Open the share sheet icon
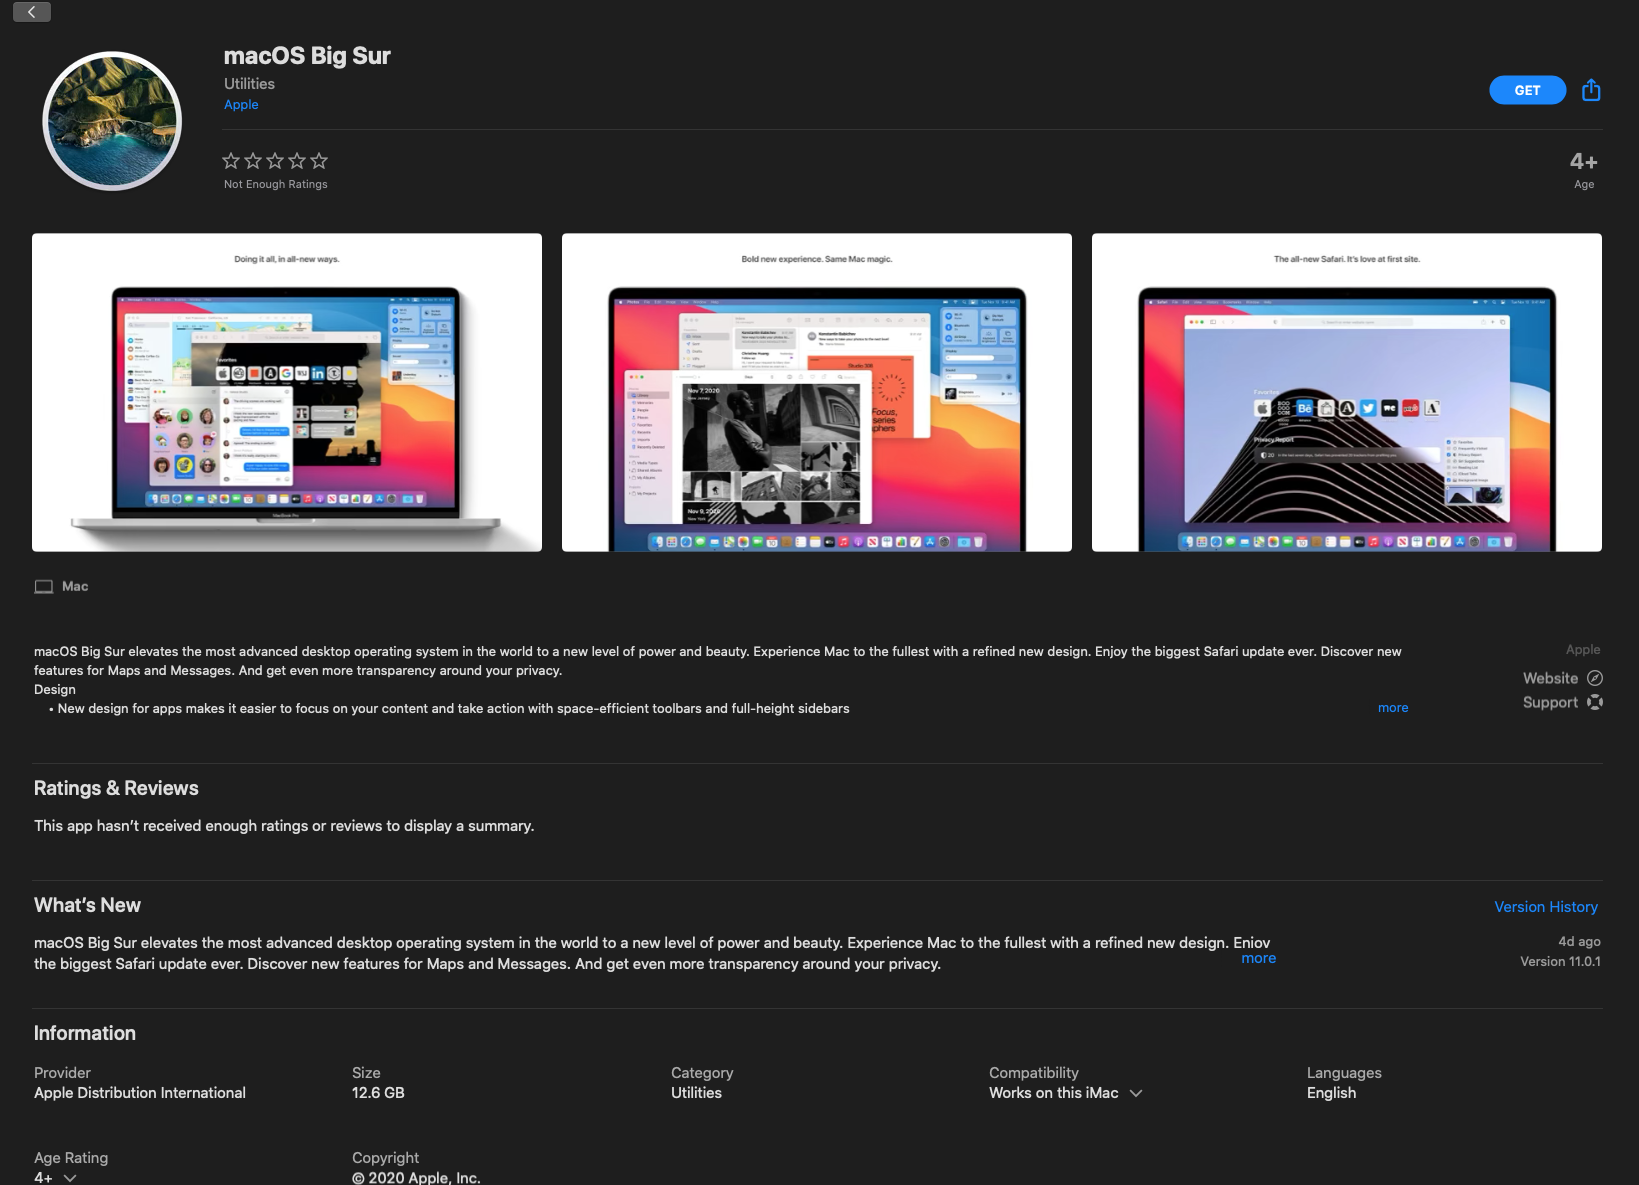This screenshot has width=1639, height=1185. [1591, 90]
